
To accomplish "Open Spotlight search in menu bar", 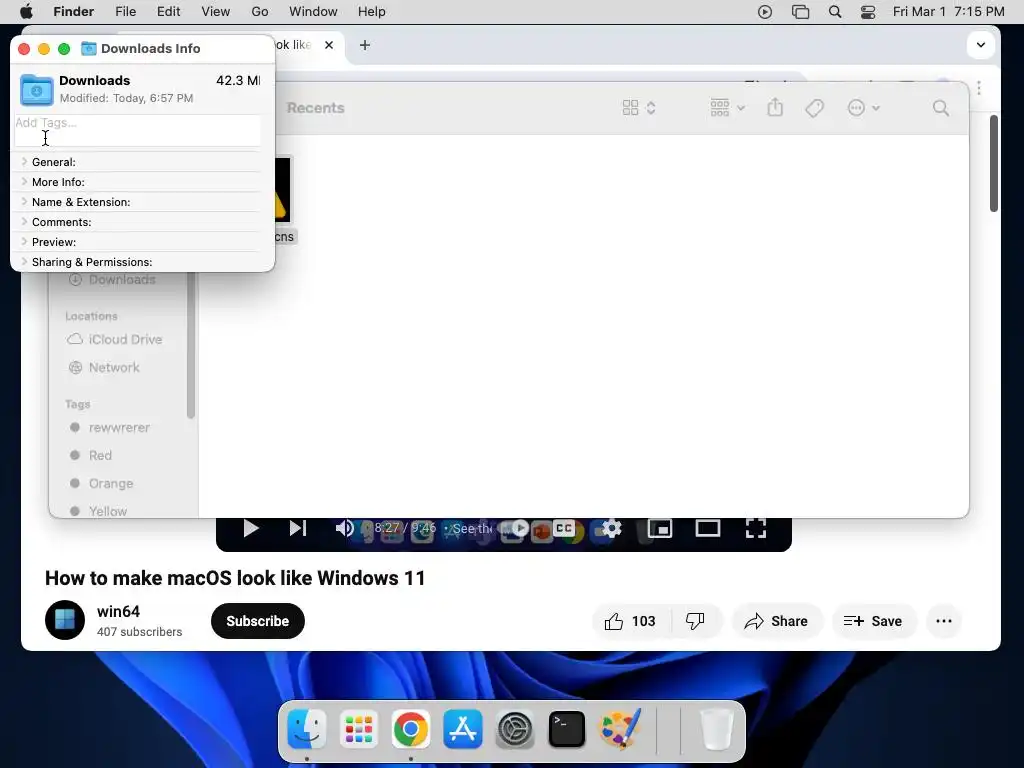I will (x=835, y=12).
